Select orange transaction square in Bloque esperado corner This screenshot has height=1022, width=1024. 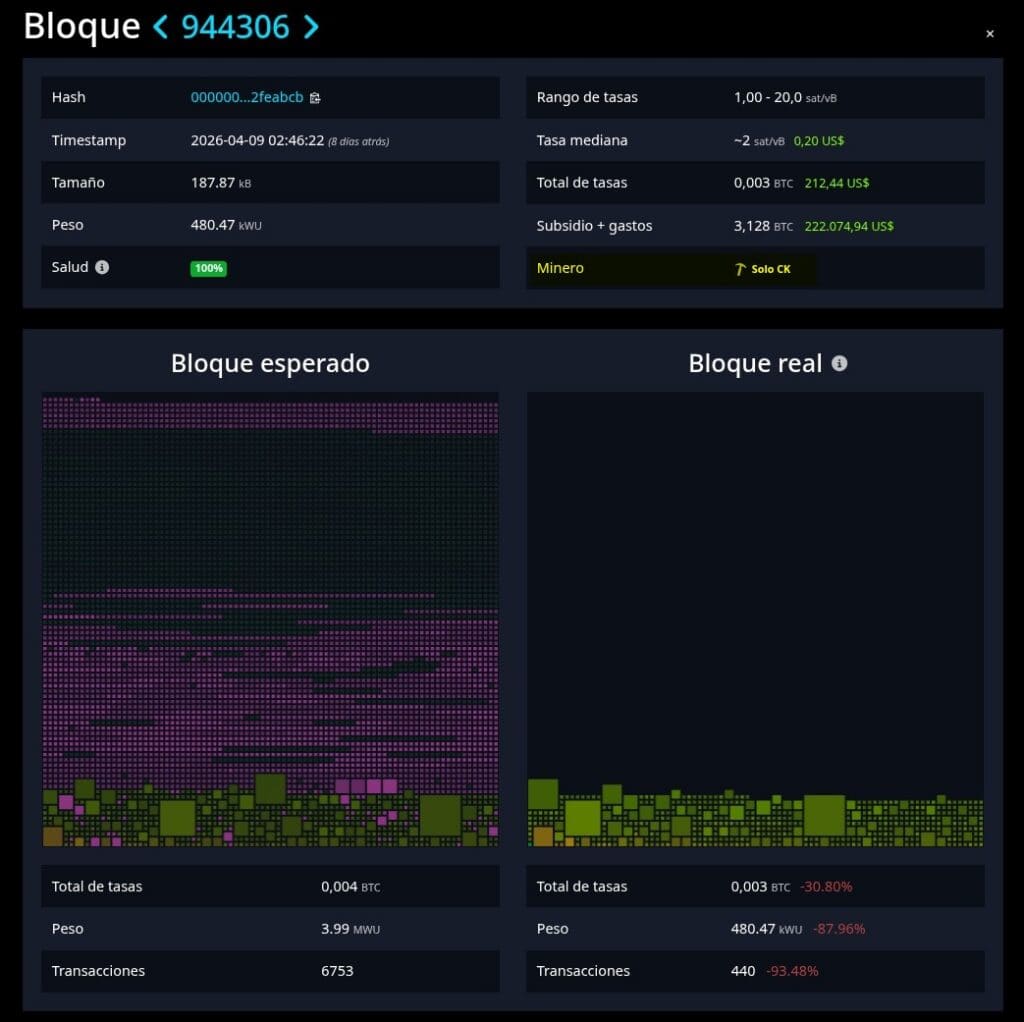(52, 836)
